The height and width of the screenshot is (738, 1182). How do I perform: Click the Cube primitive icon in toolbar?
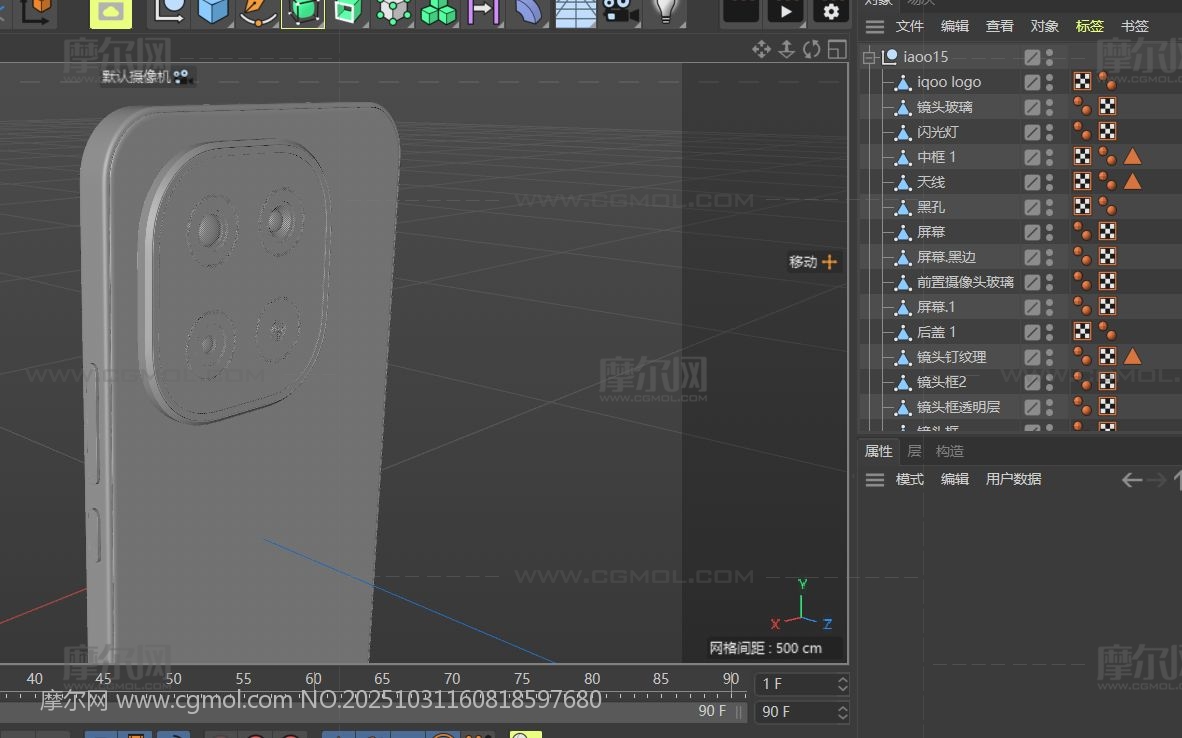[213, 11]
